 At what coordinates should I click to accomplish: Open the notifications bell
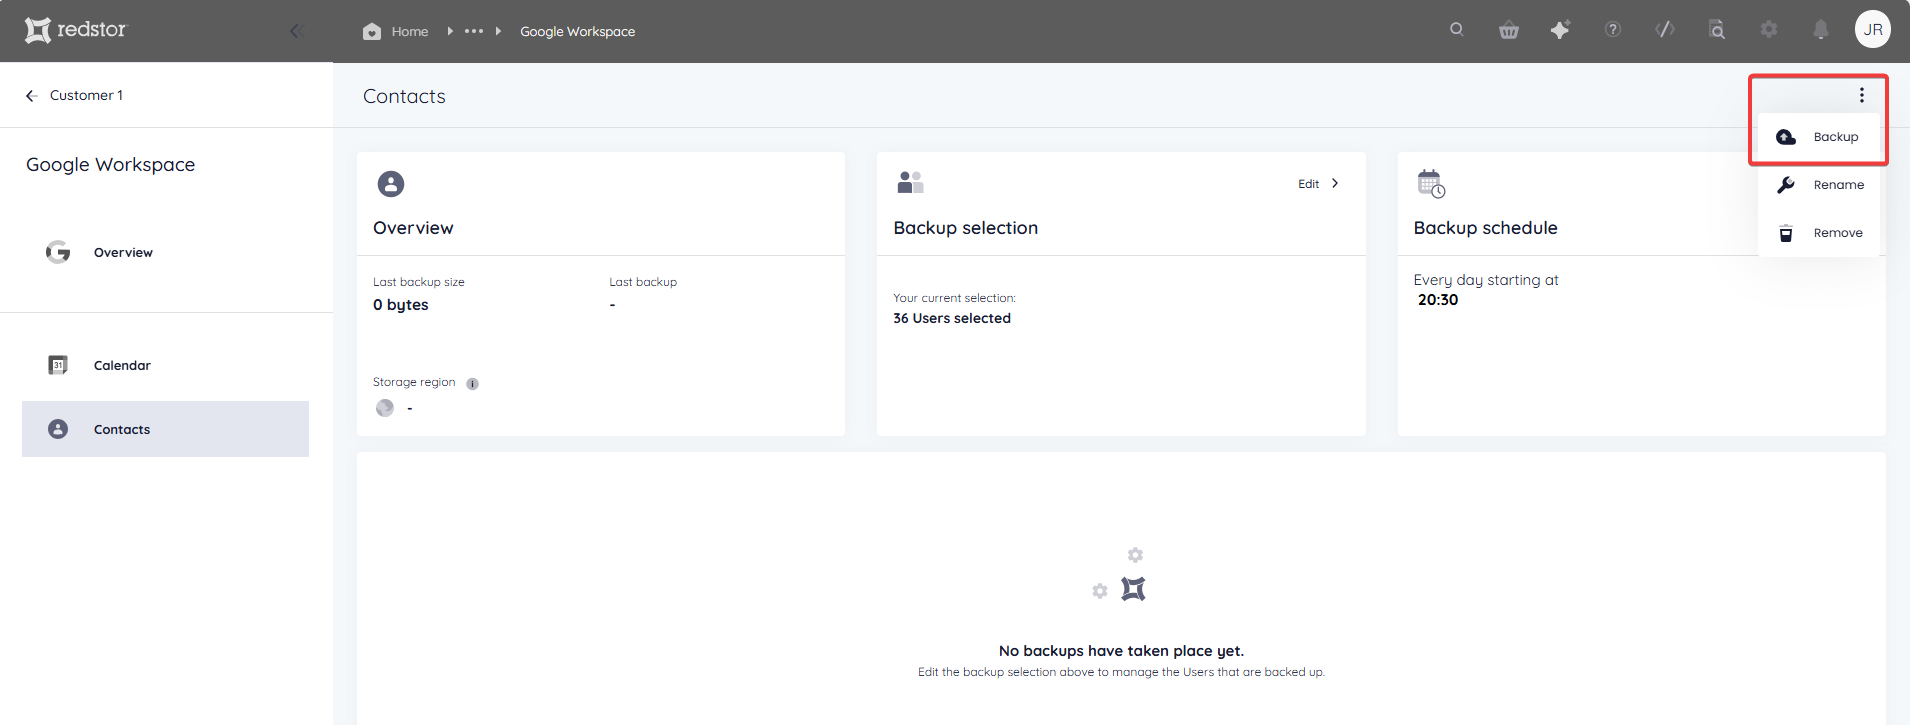[x=1821, y=30]
